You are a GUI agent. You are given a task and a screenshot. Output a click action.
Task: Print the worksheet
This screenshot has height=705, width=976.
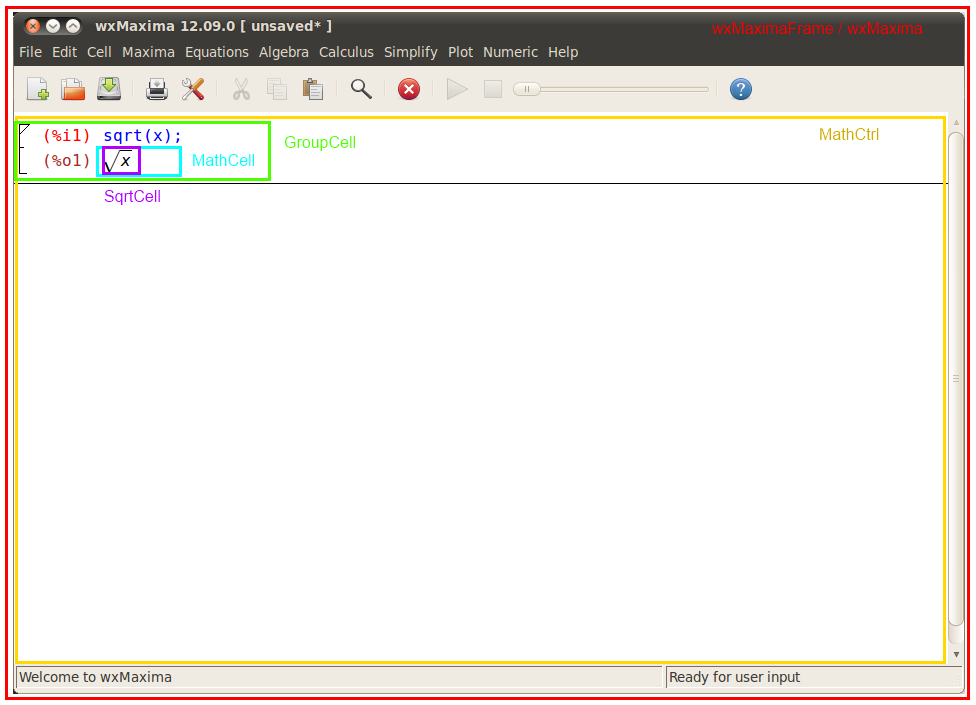tap(156, 89)
